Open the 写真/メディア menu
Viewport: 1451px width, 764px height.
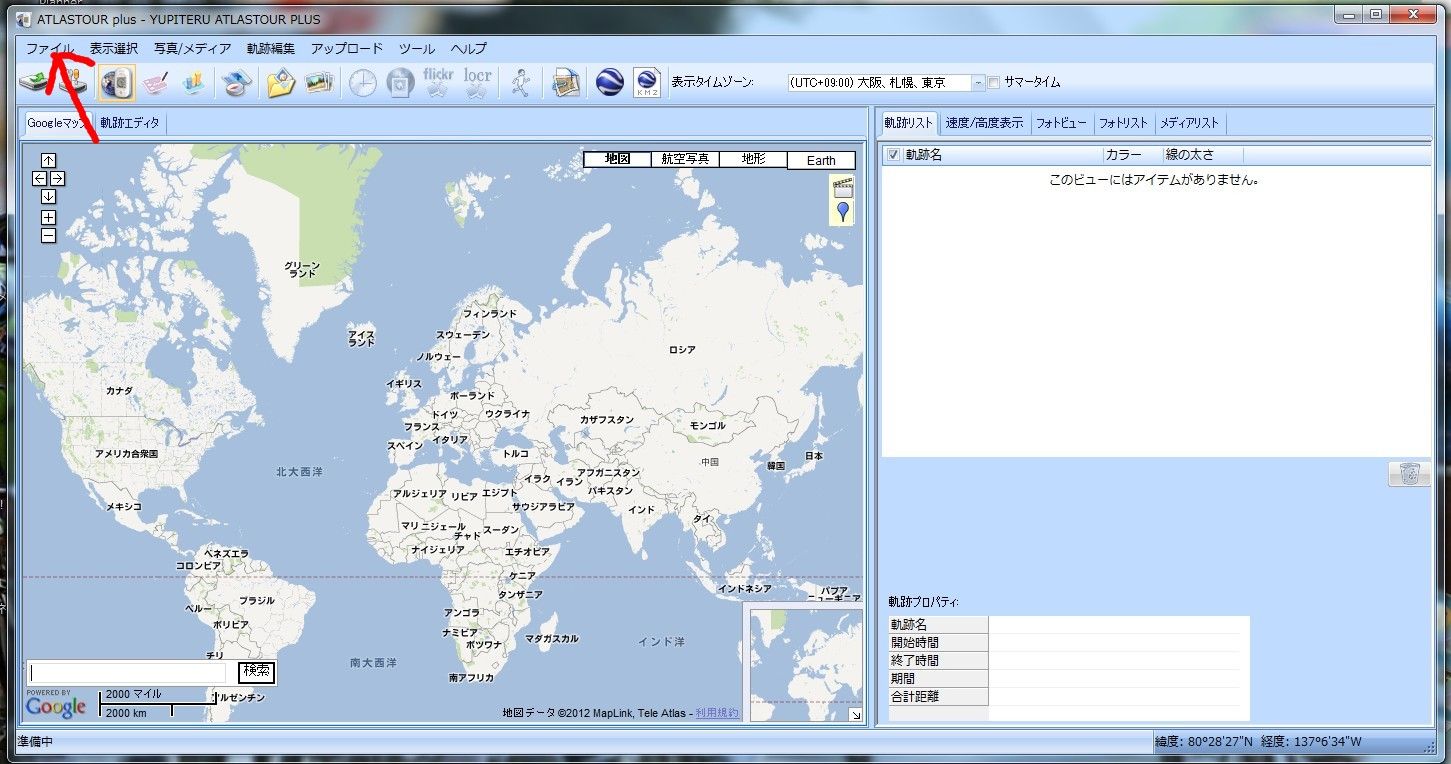pyautogui.click(x=192, y=48)
